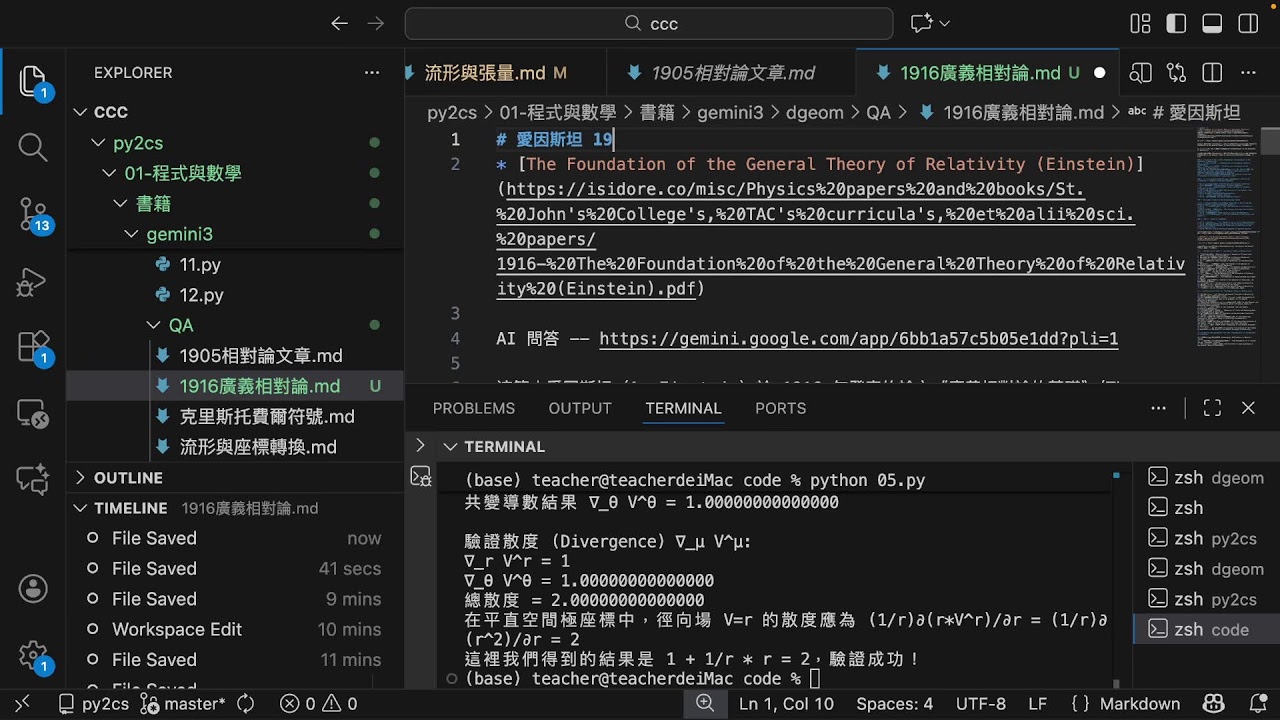The height and width of the screenshot is (720, 1280).
Task: Synchronize changes icon in the status bar
Action: tap(246, 704)
